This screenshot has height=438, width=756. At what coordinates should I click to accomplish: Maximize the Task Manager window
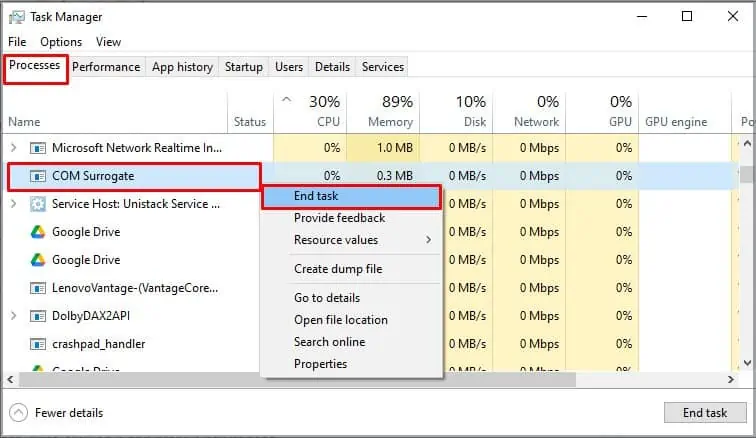coord(687,16)
